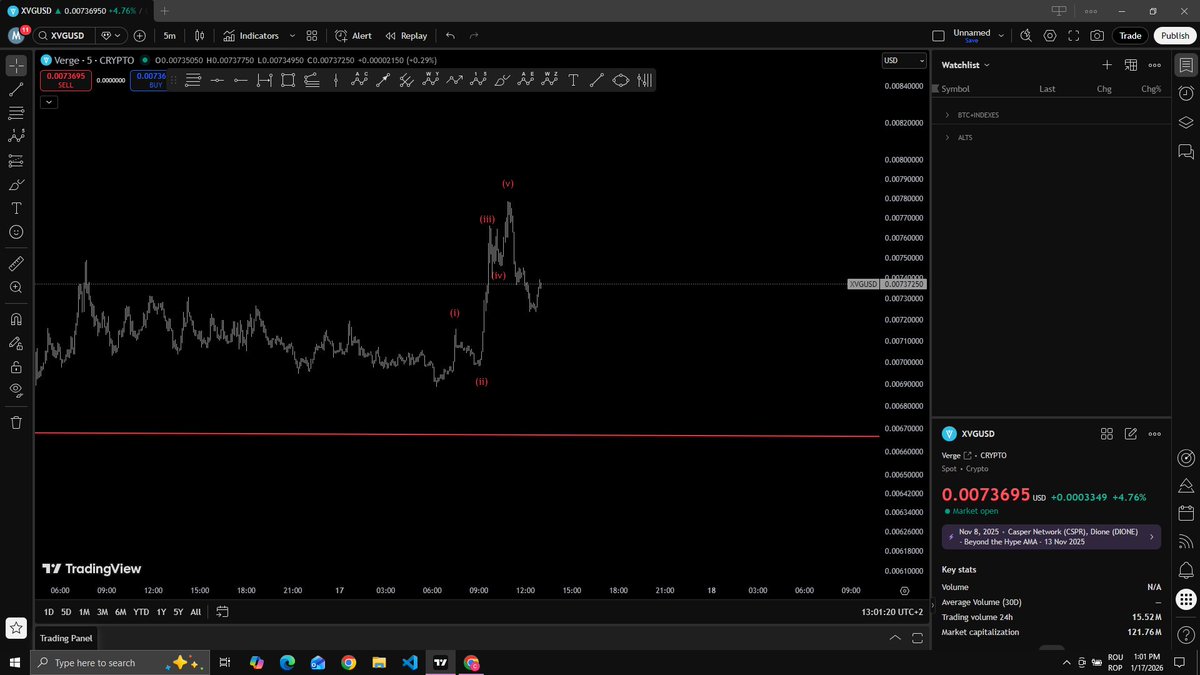Open the Indicators dialog
The image size is (1200, 675).
(x=250, y=35)
